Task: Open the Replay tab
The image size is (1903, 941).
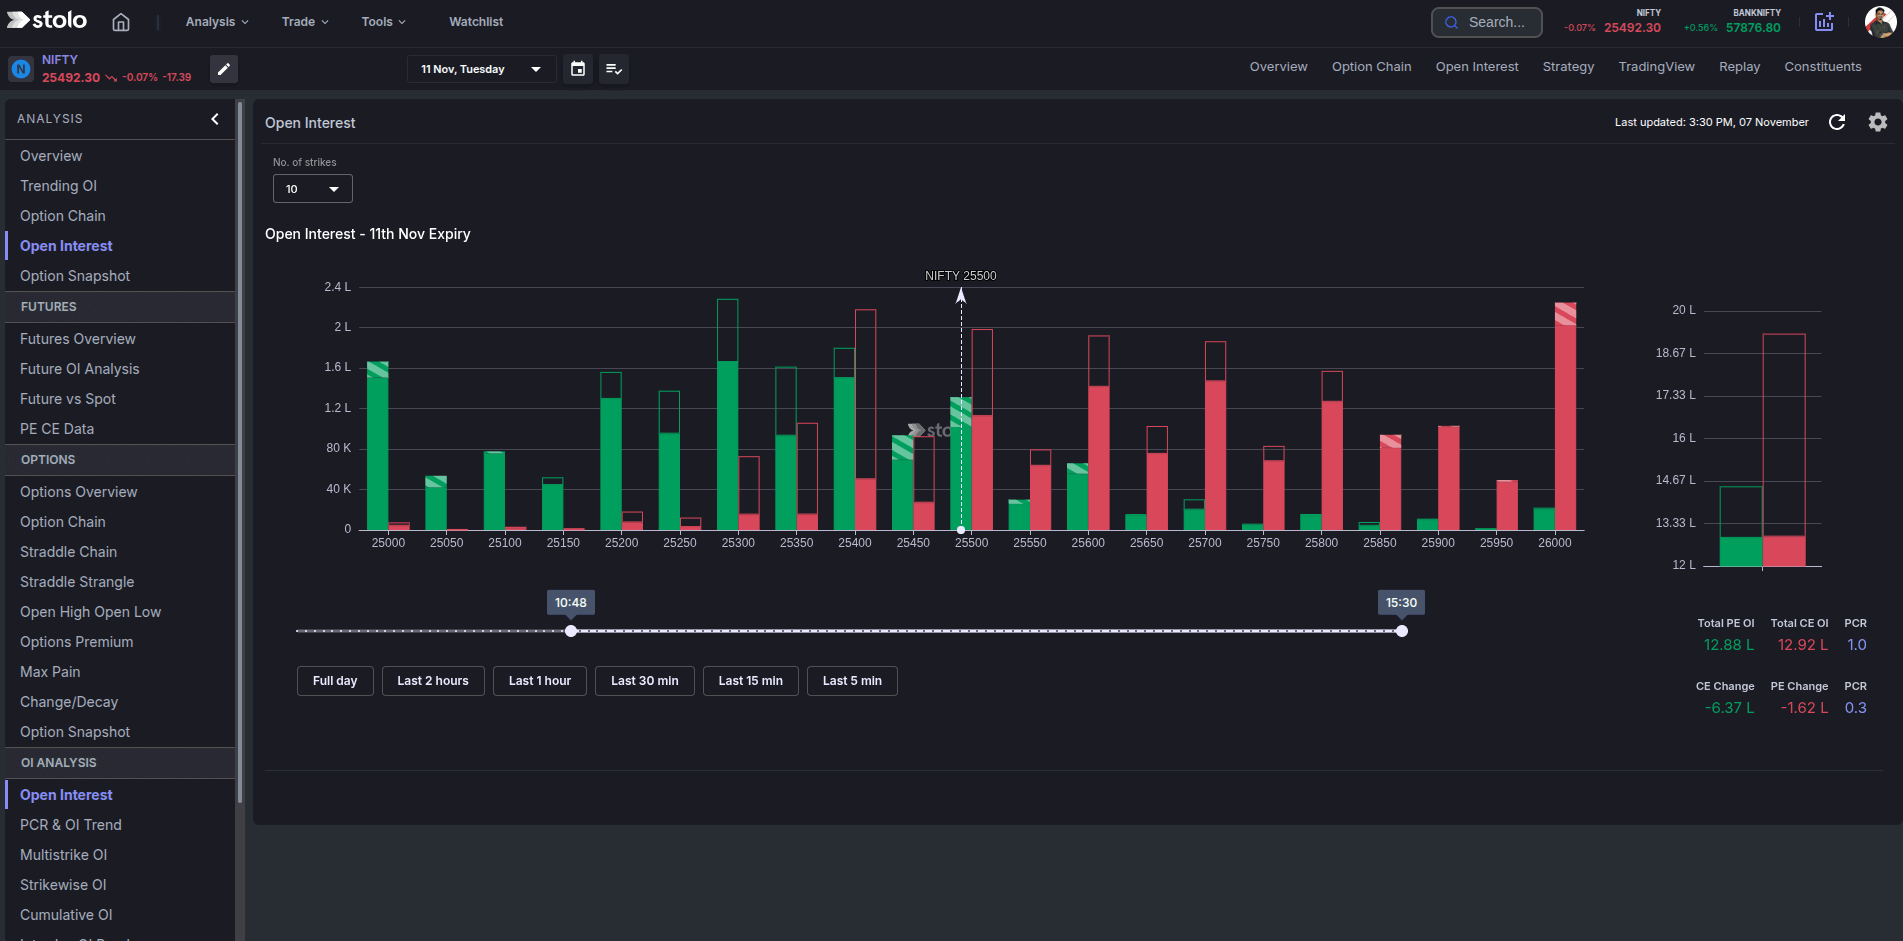Action: pyautogui.click(x=1739, y=66)
